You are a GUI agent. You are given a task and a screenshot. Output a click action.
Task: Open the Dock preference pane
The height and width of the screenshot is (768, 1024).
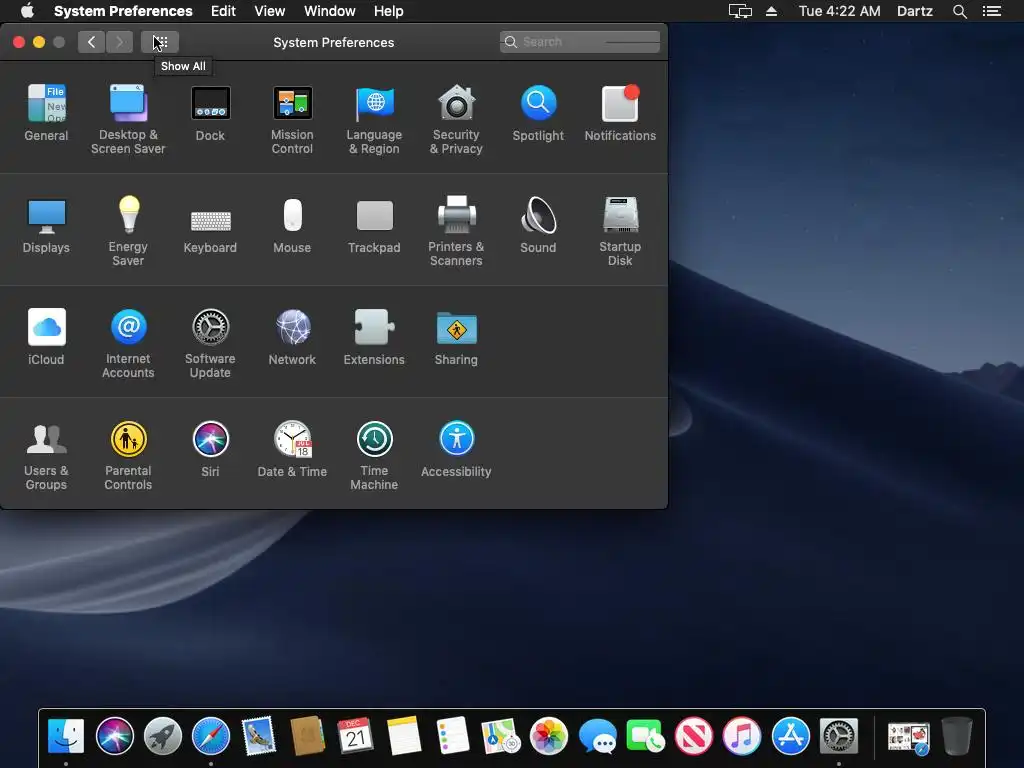tap(210, 112)
